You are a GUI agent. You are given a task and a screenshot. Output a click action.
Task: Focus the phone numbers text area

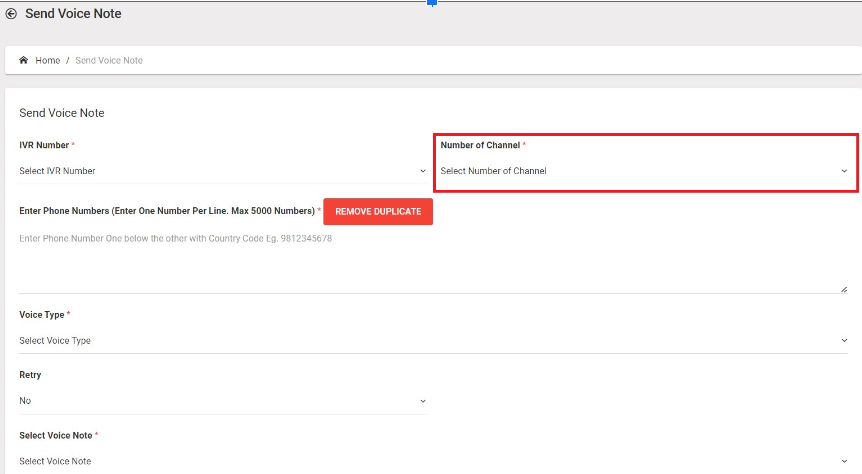[433, 261]
